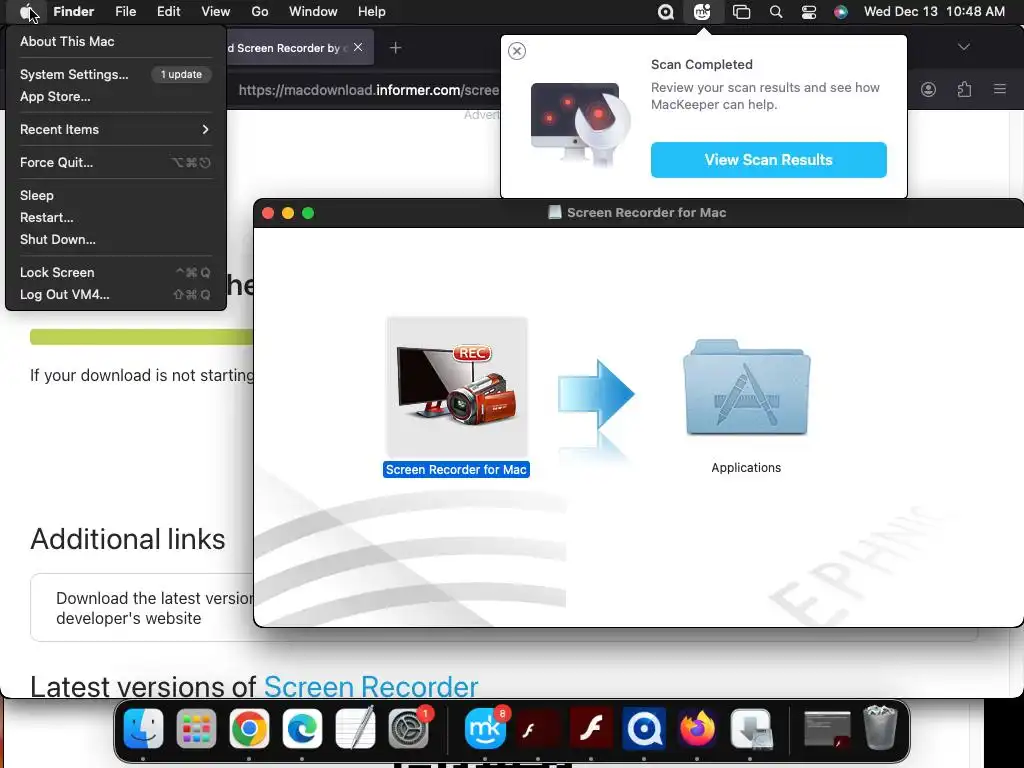Open Launchpad in the Dock

196,728
